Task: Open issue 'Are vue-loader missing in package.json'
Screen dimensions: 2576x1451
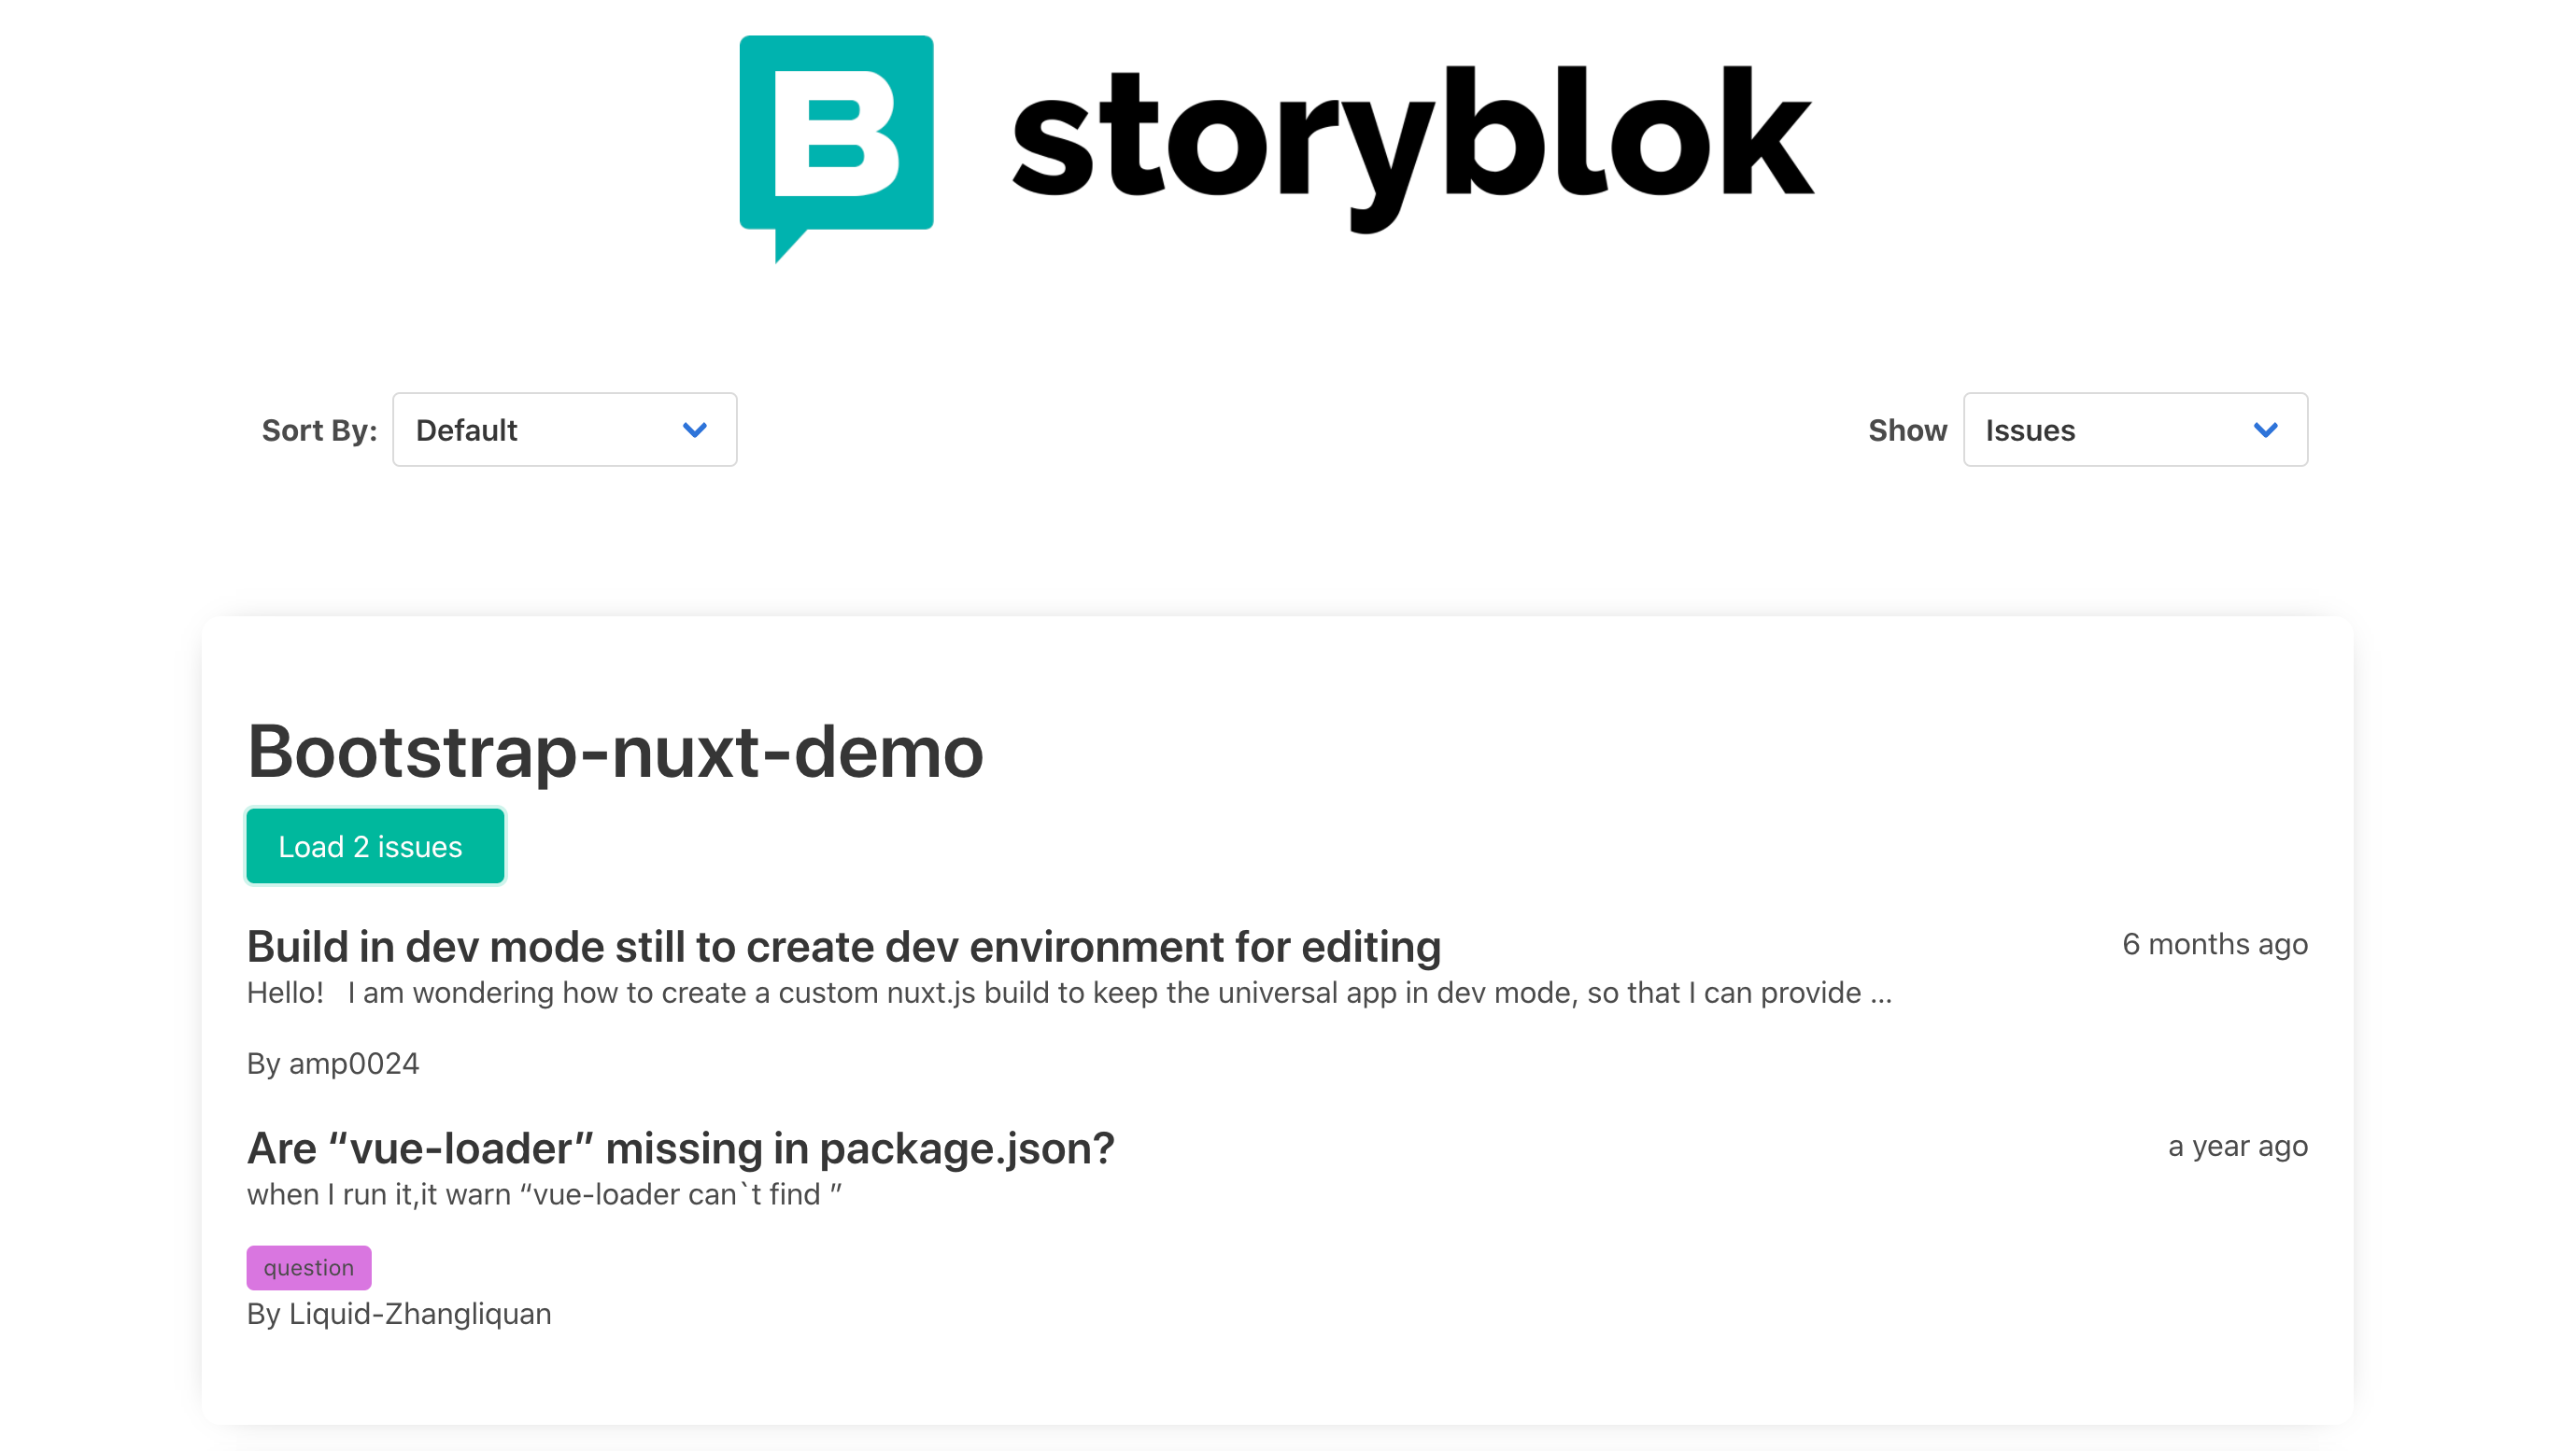Action: [x=681, y=1148]
